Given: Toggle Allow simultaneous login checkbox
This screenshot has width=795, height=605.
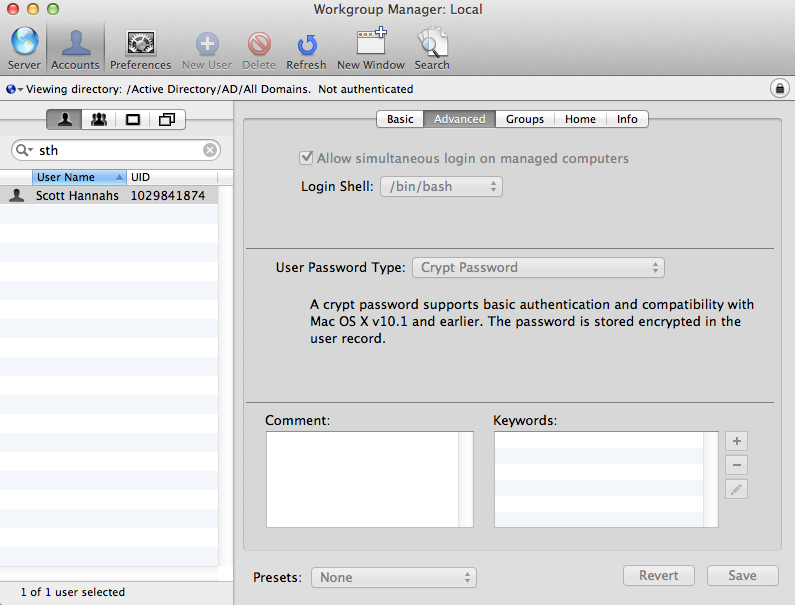Looking at the screenshot, I should click(306, 158).
